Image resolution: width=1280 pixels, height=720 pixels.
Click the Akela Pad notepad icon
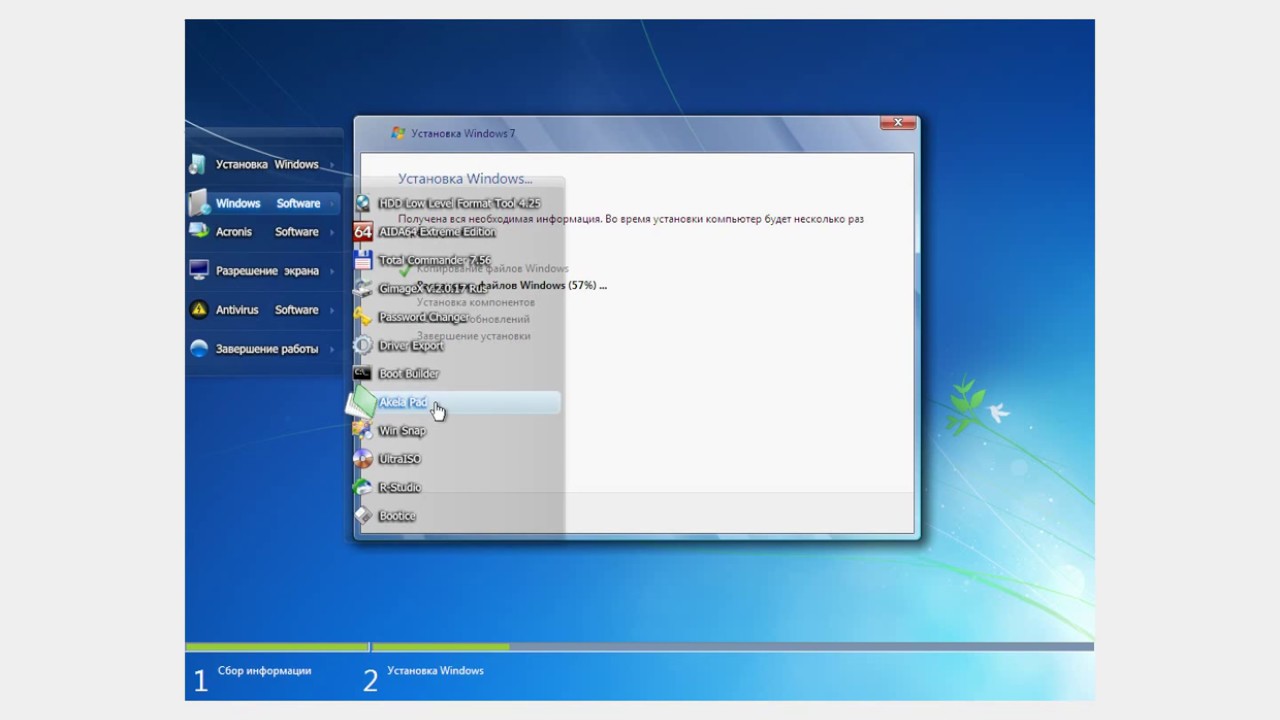361,402
